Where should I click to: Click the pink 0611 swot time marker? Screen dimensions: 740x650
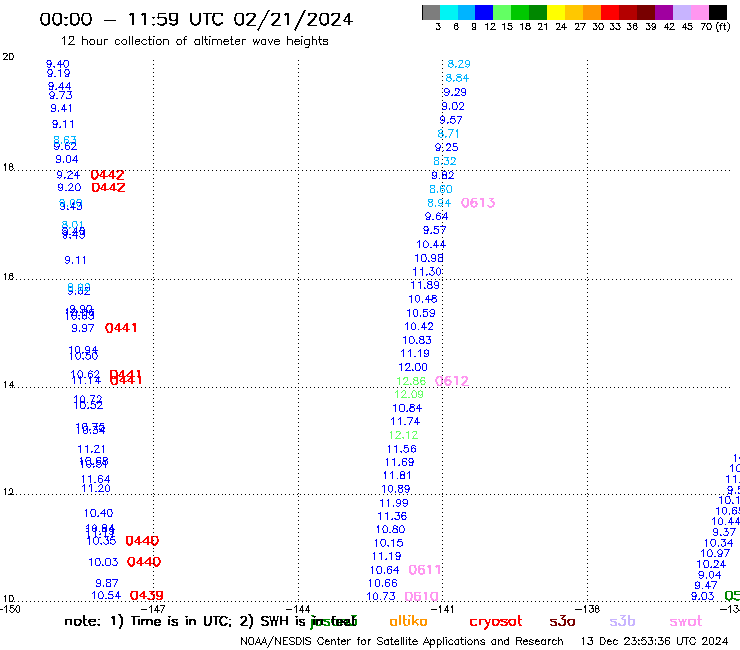click(425, 570)
